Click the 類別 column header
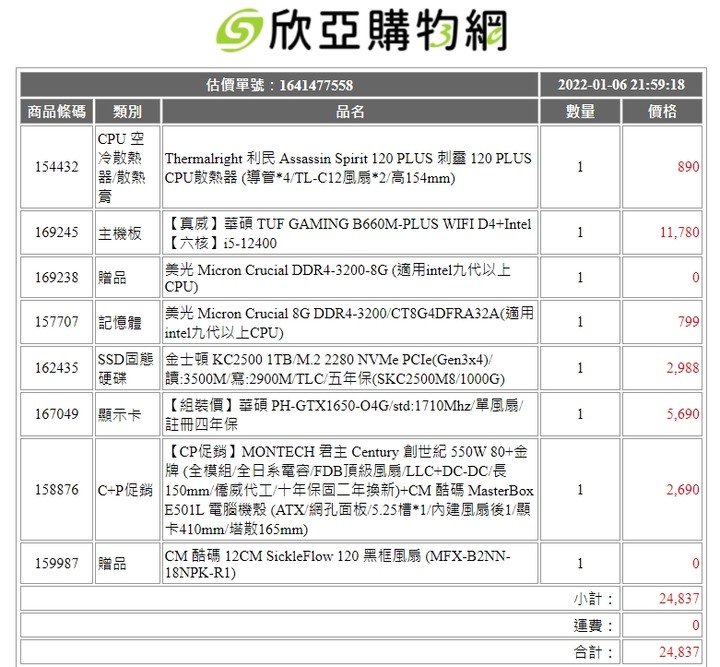720x667 pixels. pos(128,112)
